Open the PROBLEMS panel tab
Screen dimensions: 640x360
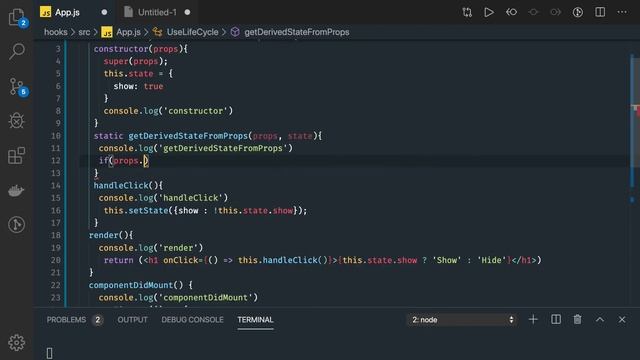tap(66, 320)
